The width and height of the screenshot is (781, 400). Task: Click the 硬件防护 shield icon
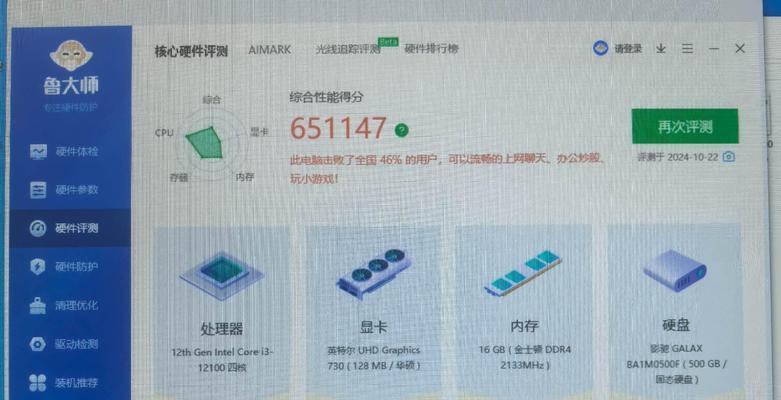[x=38, y=267]
